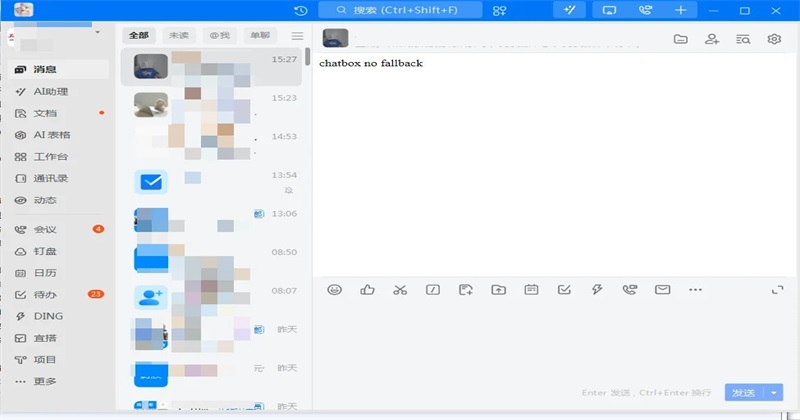The width and height of the screenshot is (800, 420).
Task: Click the upload file icon in message toolbar
Action: coord(498,290)
